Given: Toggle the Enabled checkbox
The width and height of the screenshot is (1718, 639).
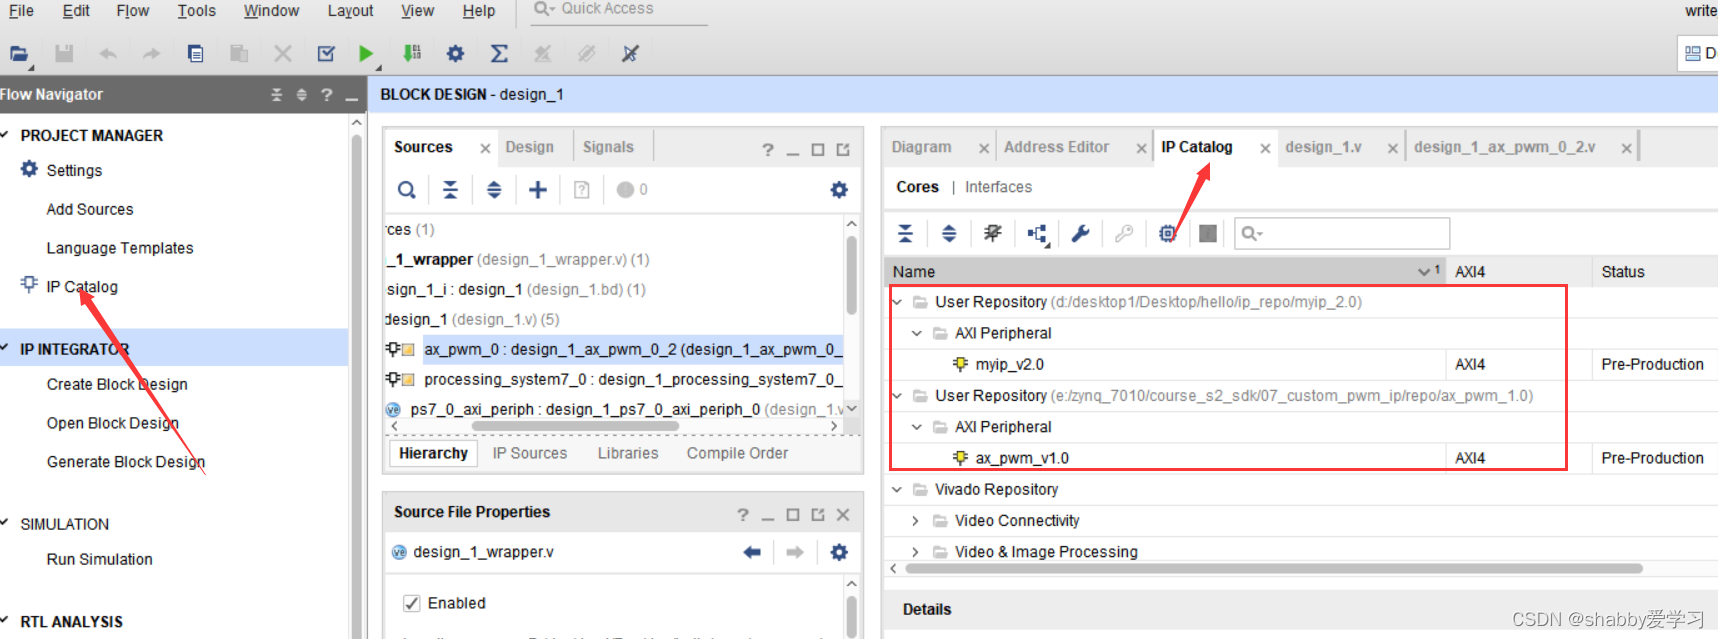Looking at the screenshot, I should click(x=411, y=603).
